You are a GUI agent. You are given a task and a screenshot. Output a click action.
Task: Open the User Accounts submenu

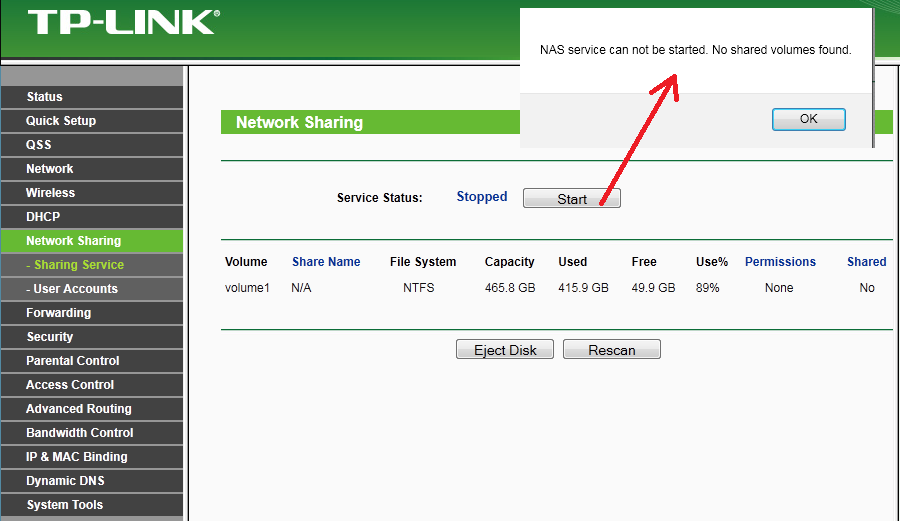[92, 289]
